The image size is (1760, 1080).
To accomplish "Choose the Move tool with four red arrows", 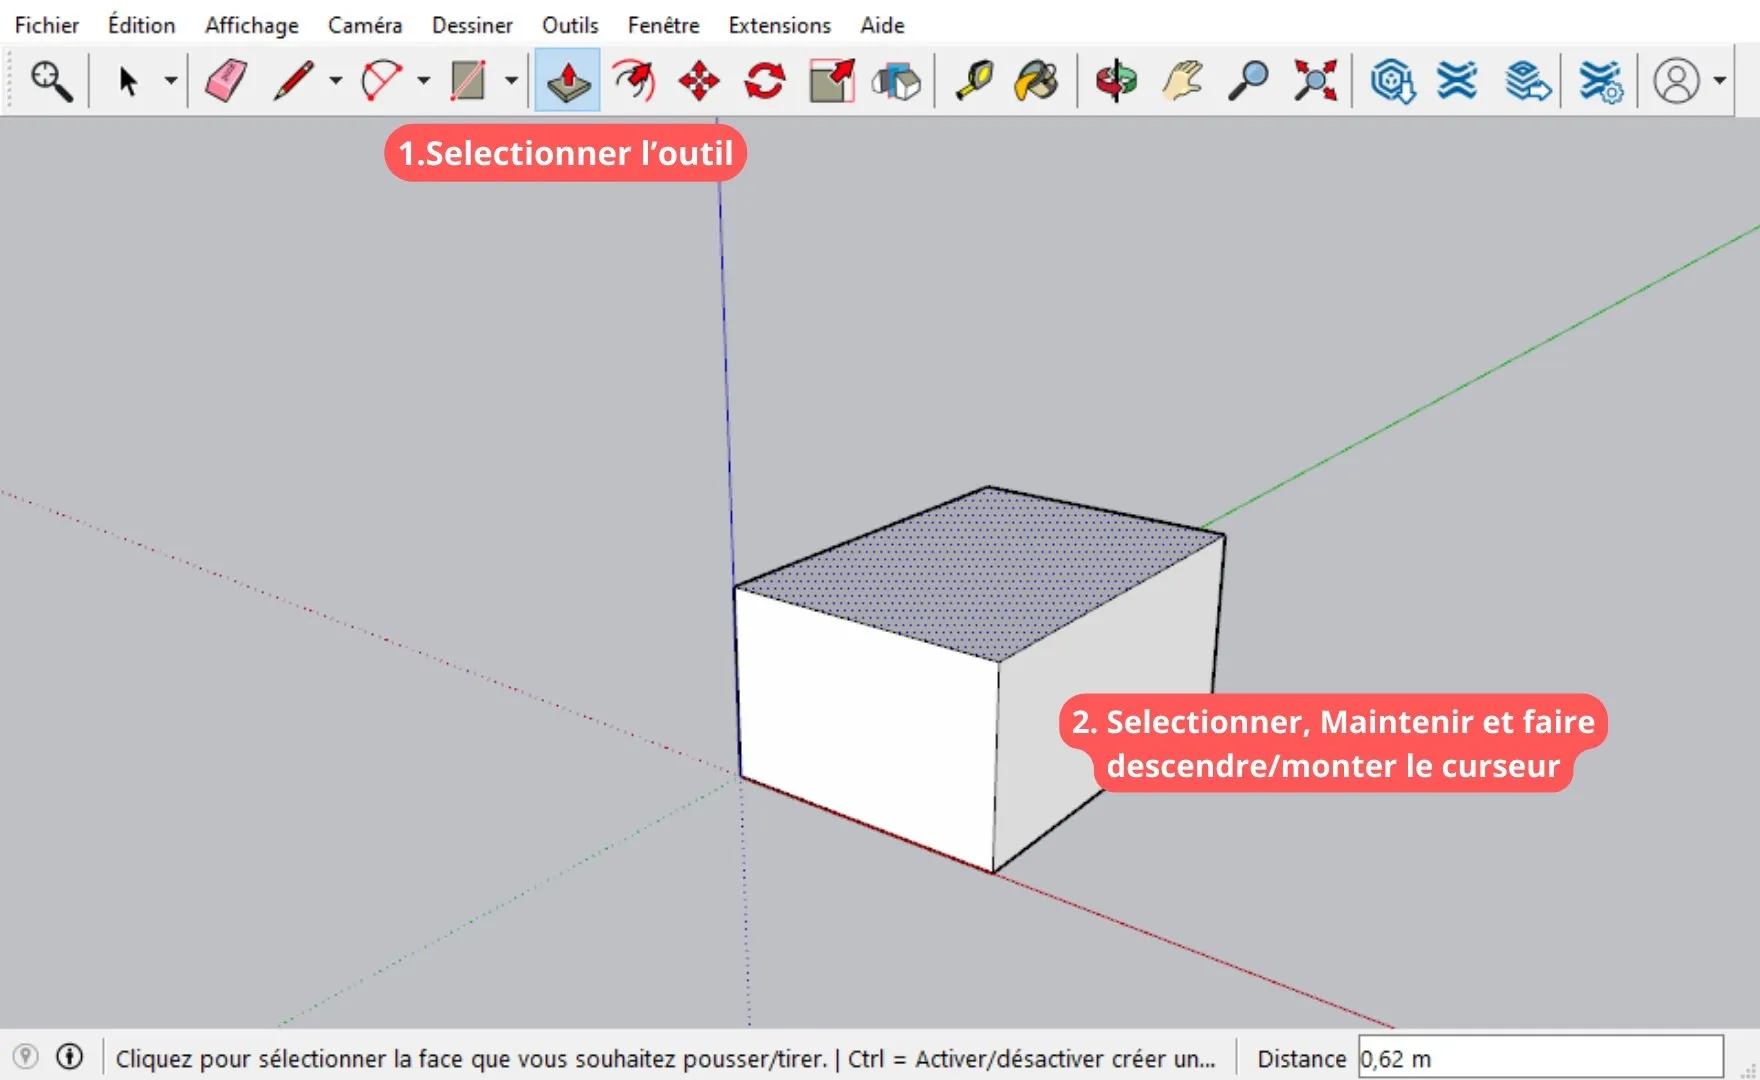I will (x=699, y=81).
